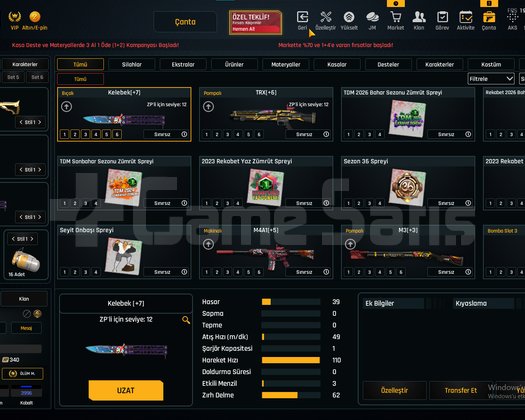Viewport: 525px width, 420px height.
Task: Open the Yükselt upgrade icon
Action: tap(349, 17)
